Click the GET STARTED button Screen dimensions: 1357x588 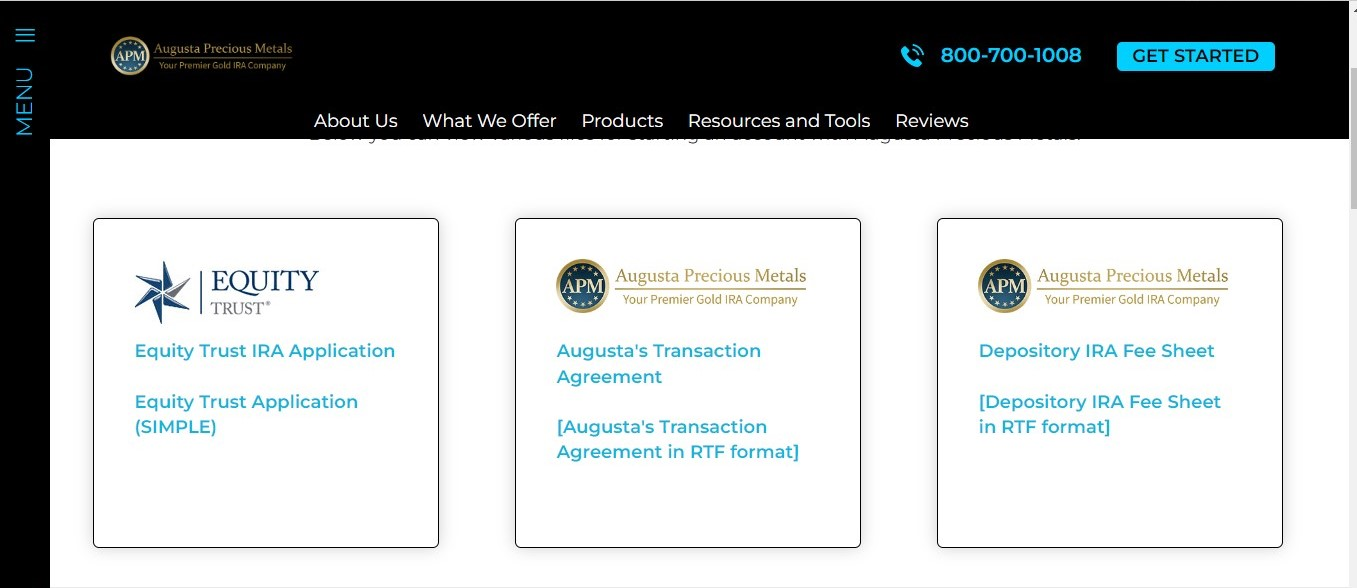(1195, 56)
